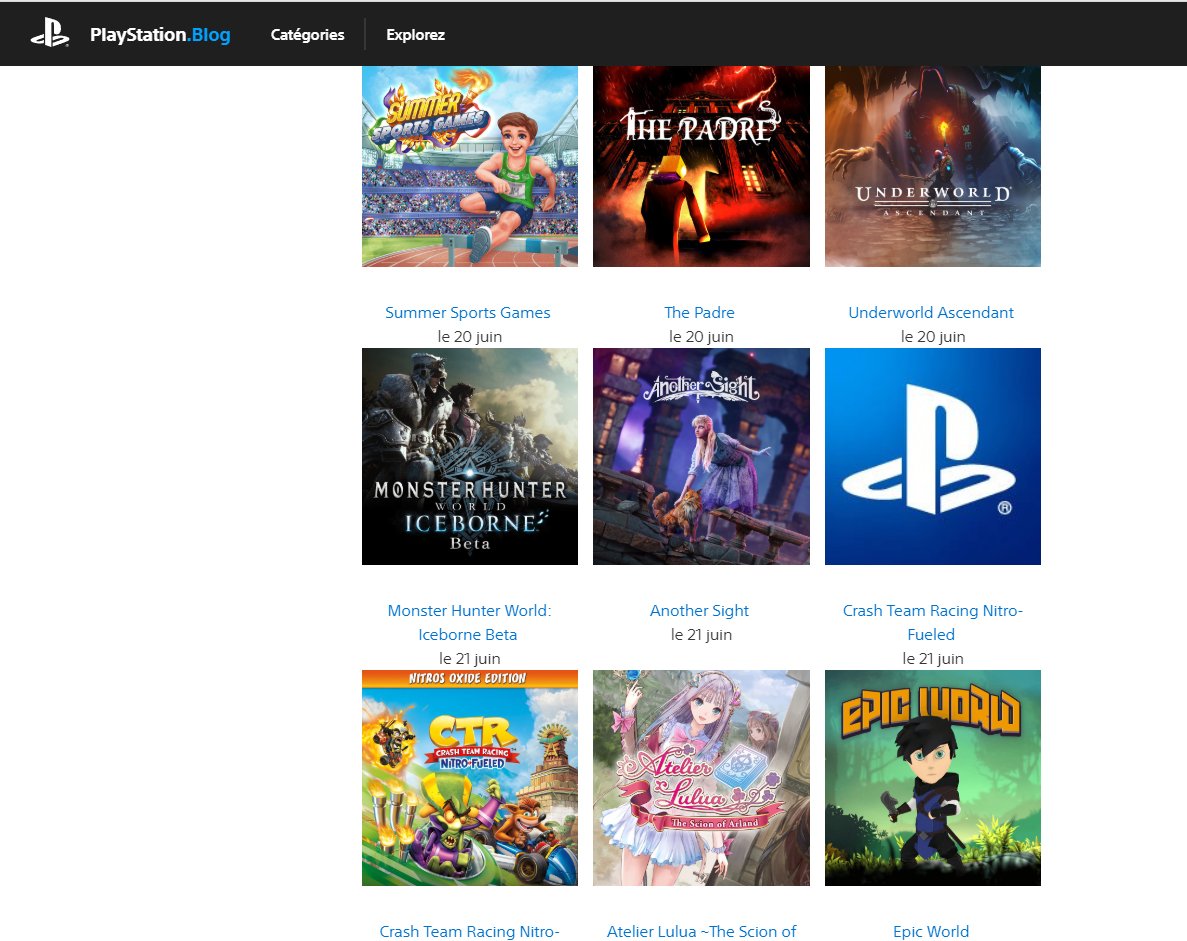Follow the Summer Sports Games title link
This screenshot has height=941, width=1187.
tap(468, 313)
